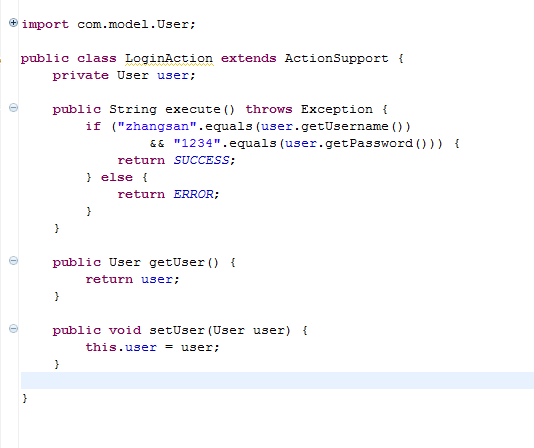534x448 pixels.
Task: Click the Exception type name
Action: click(x=336, y=109)
